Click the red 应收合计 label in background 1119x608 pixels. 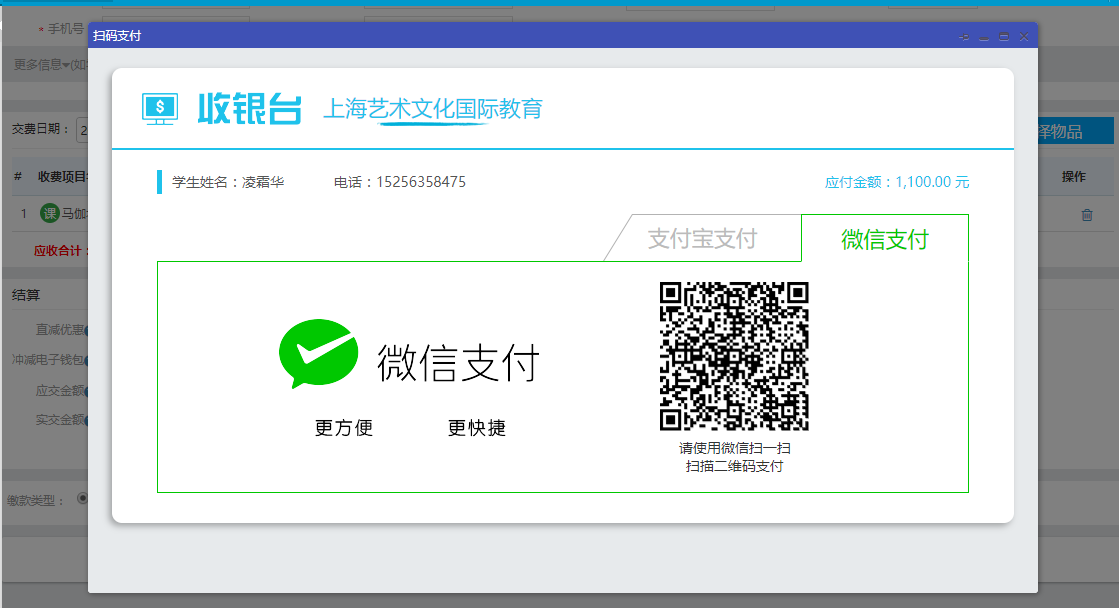point(61,250)
